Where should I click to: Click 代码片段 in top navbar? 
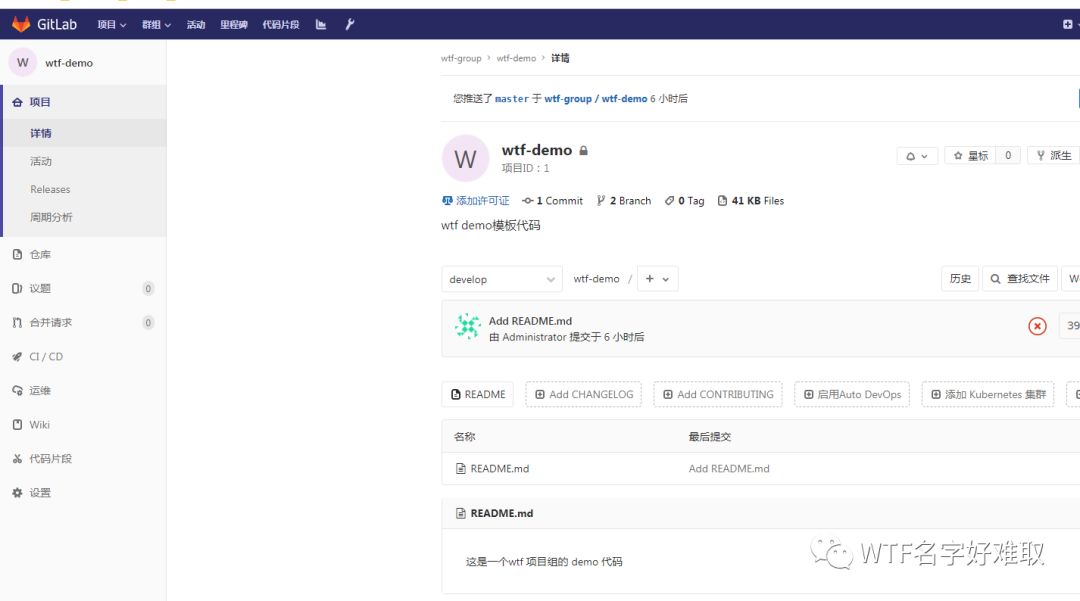(280, 25)
